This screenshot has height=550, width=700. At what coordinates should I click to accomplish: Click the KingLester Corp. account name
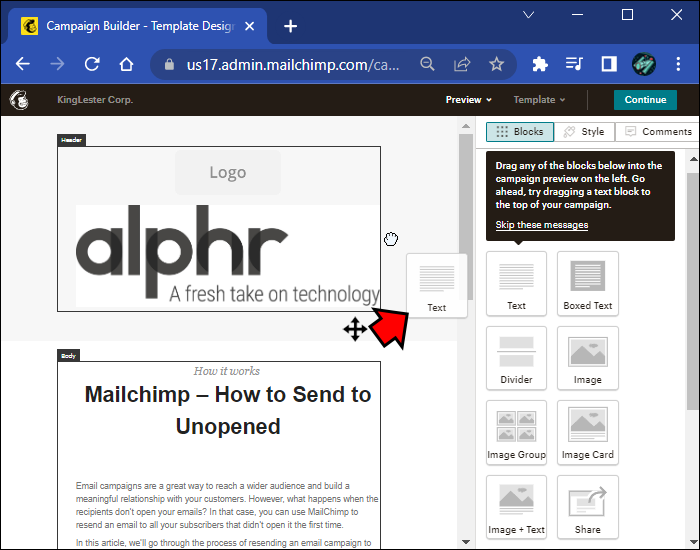(x=95, y=100)
